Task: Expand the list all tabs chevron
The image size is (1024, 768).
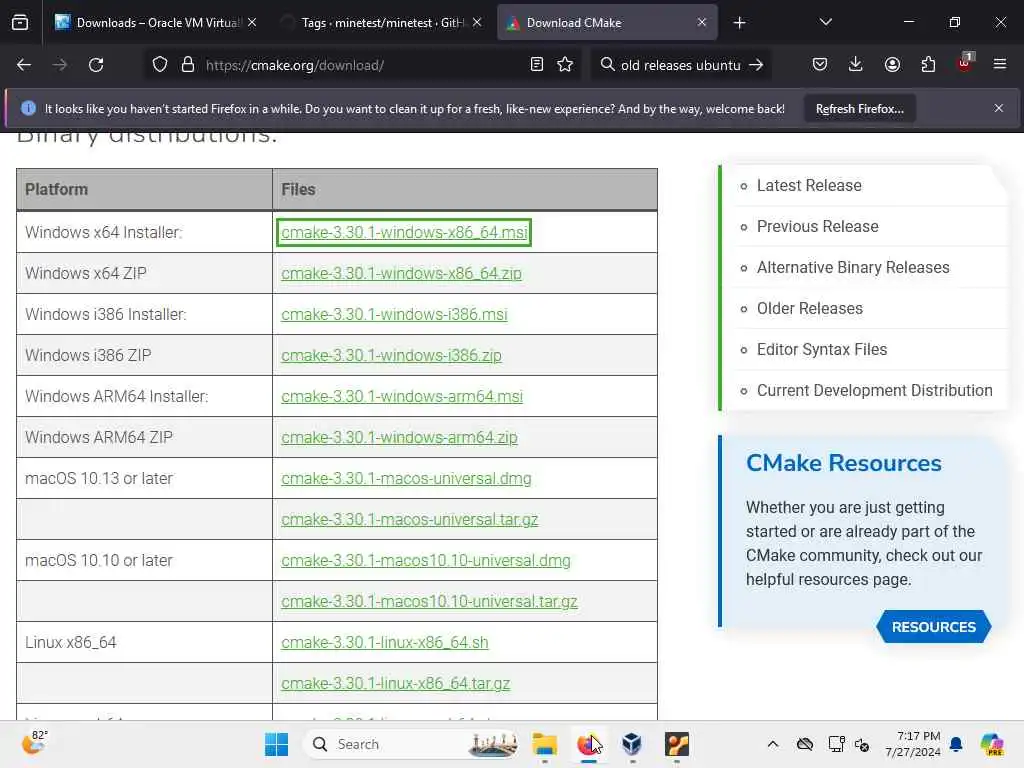Action: pyautogui.click(x=825, y=22)
